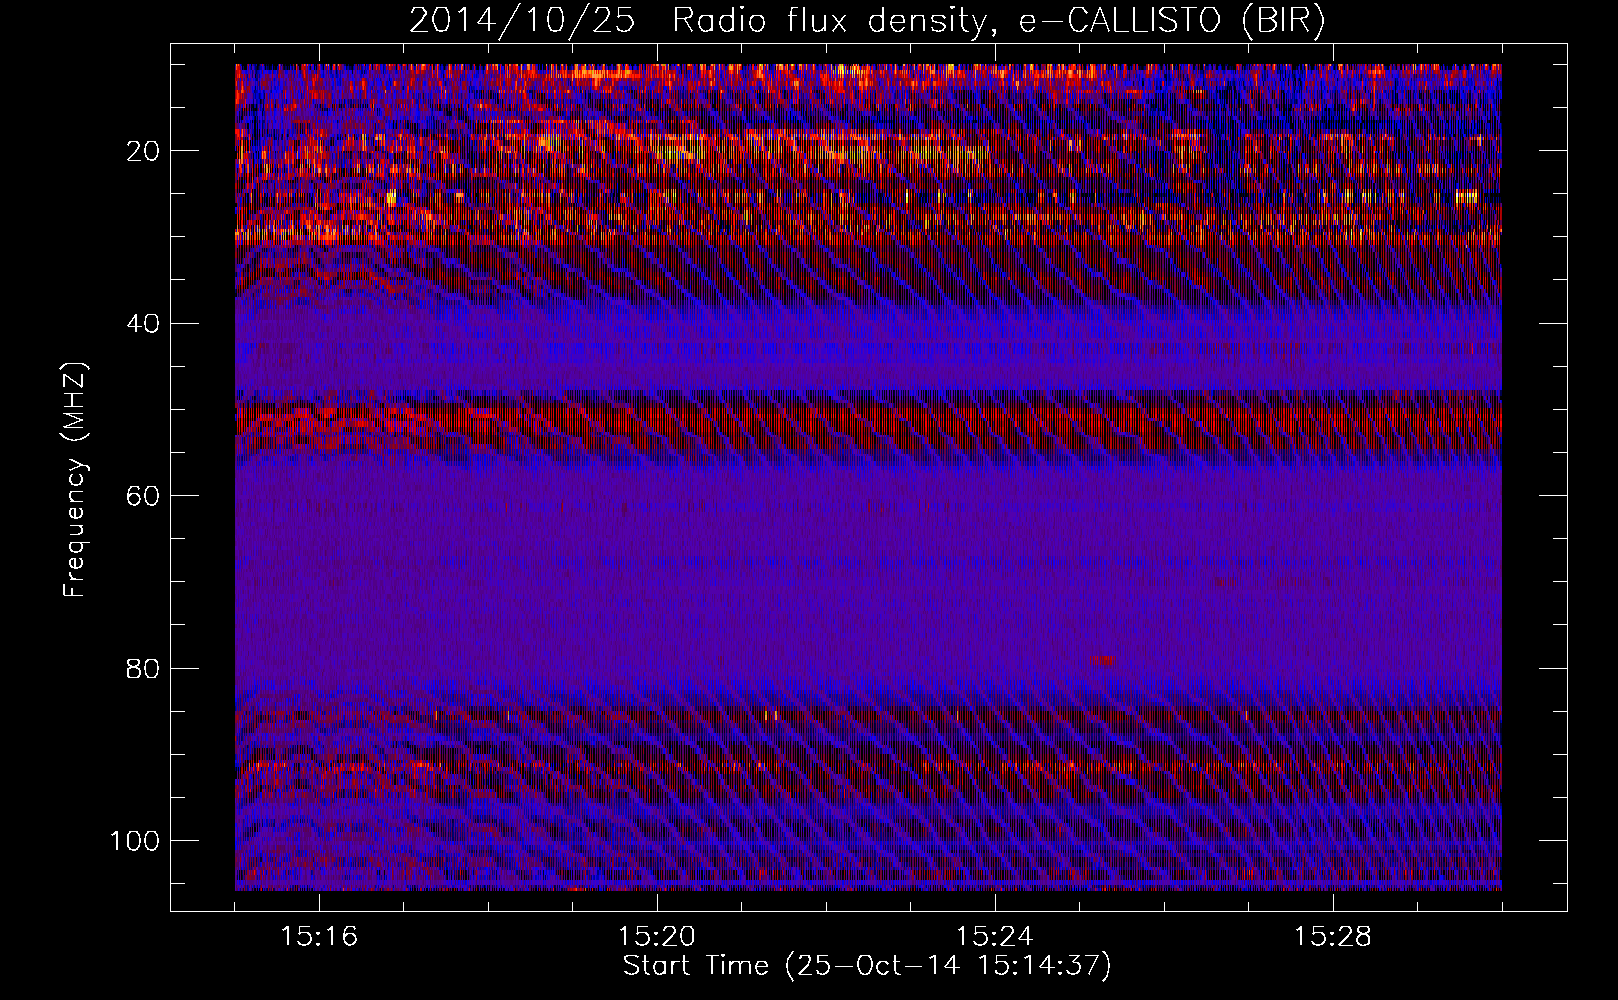Click the 'Start Time (25-Oct-14 15:14:37)' label

(867, 966)
